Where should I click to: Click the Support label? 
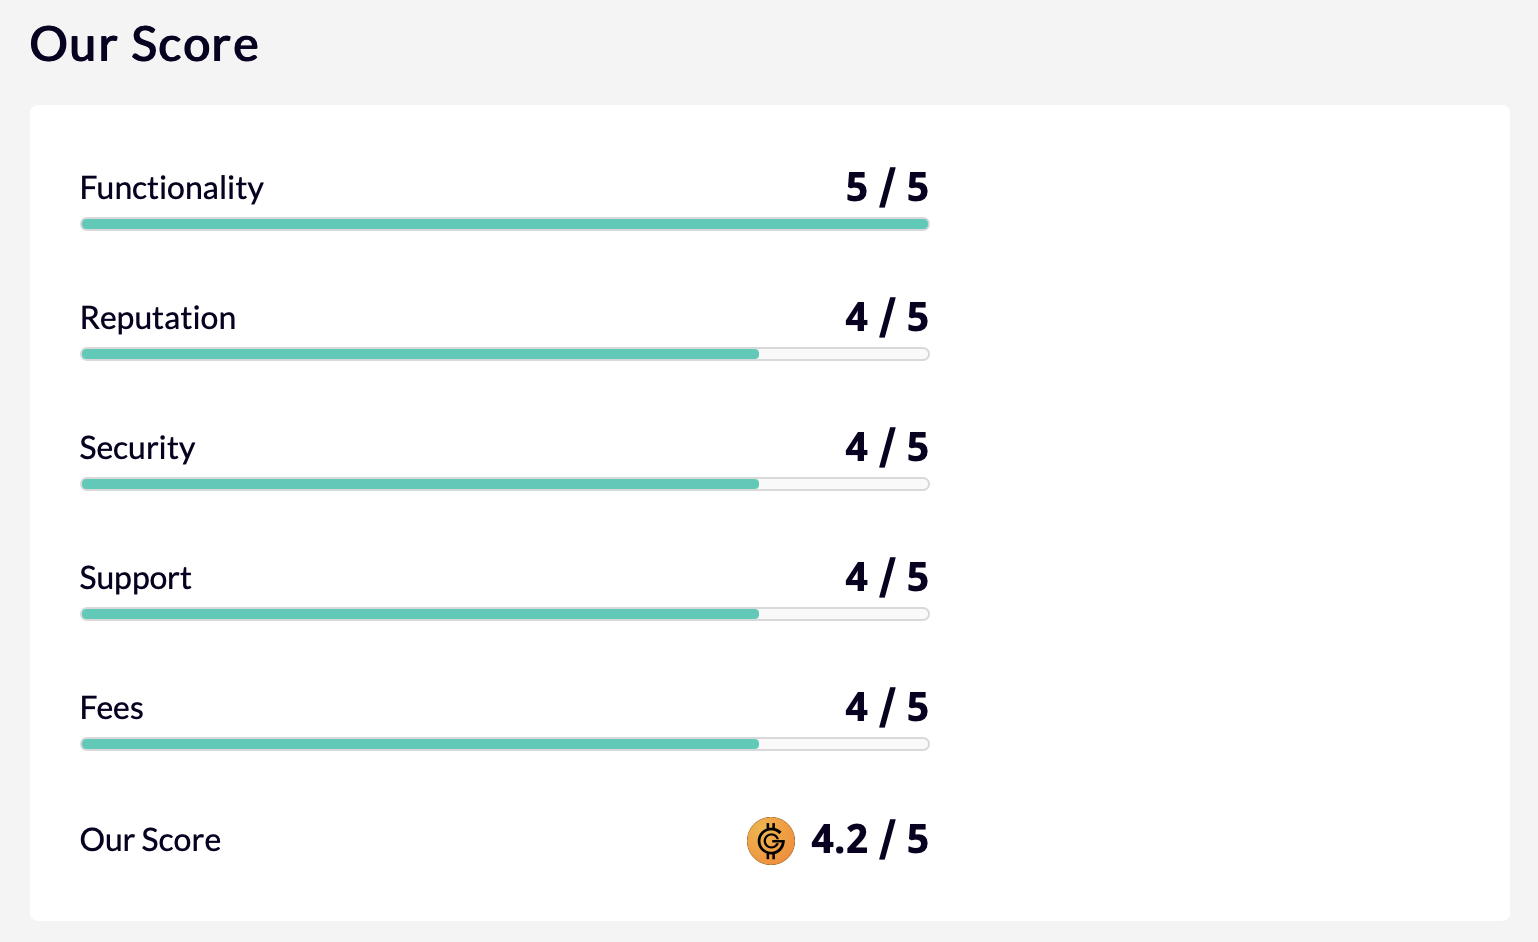click(x=135, y=578)
